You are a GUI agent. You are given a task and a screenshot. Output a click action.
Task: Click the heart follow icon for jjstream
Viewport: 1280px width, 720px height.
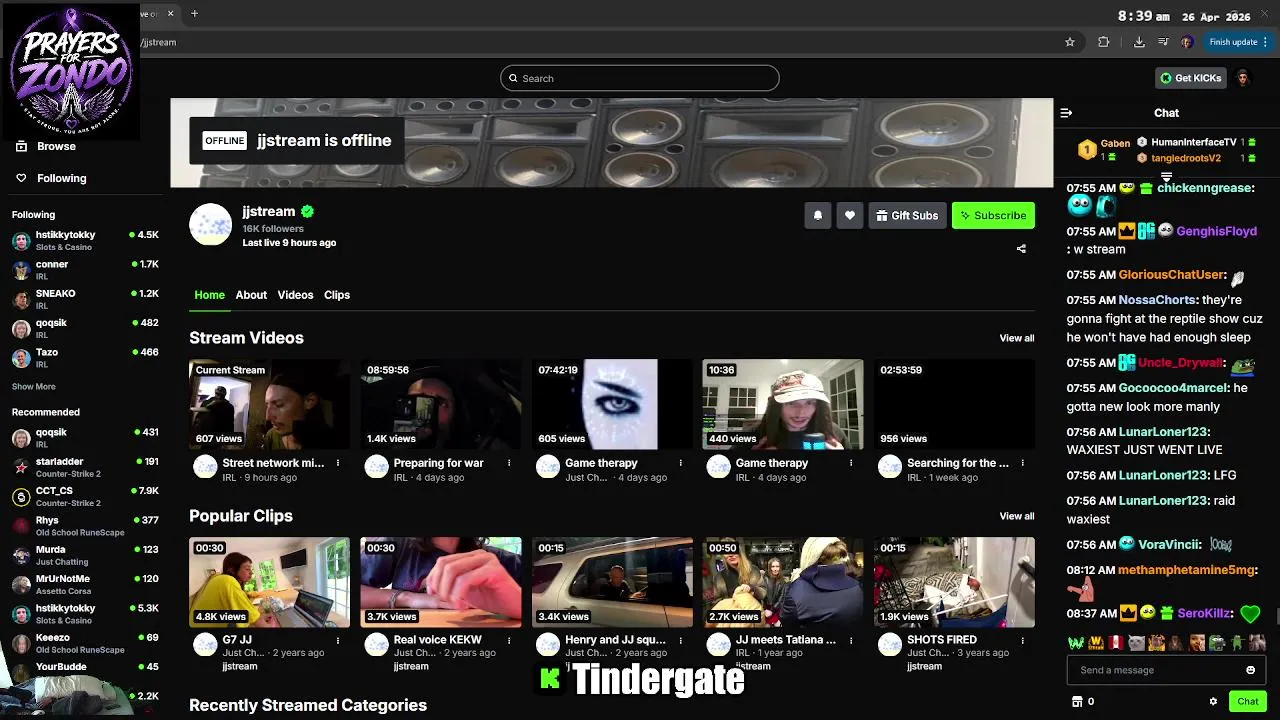tap(849, 215)
